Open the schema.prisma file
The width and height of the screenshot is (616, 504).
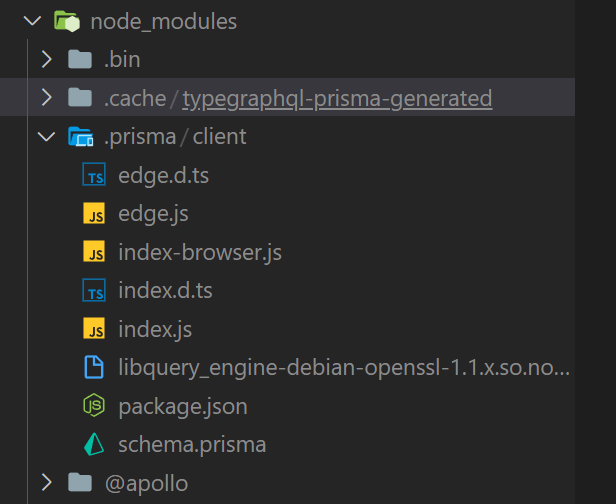click(x=192, y=445)
